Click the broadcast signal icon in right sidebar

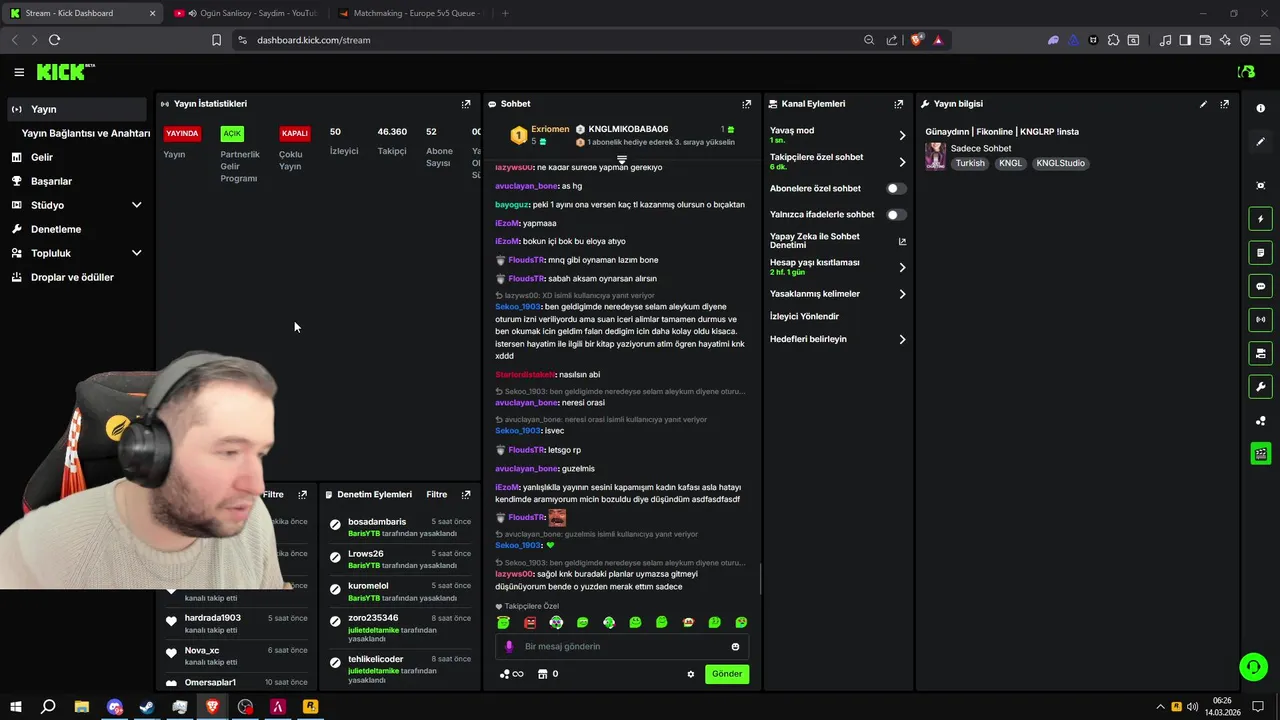click(x=1260, y=320)
